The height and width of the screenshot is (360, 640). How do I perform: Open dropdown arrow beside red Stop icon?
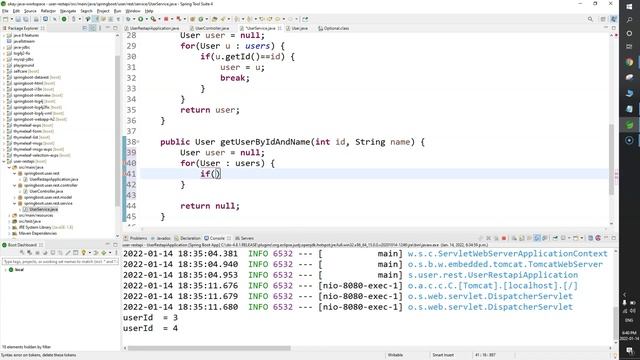171,19
